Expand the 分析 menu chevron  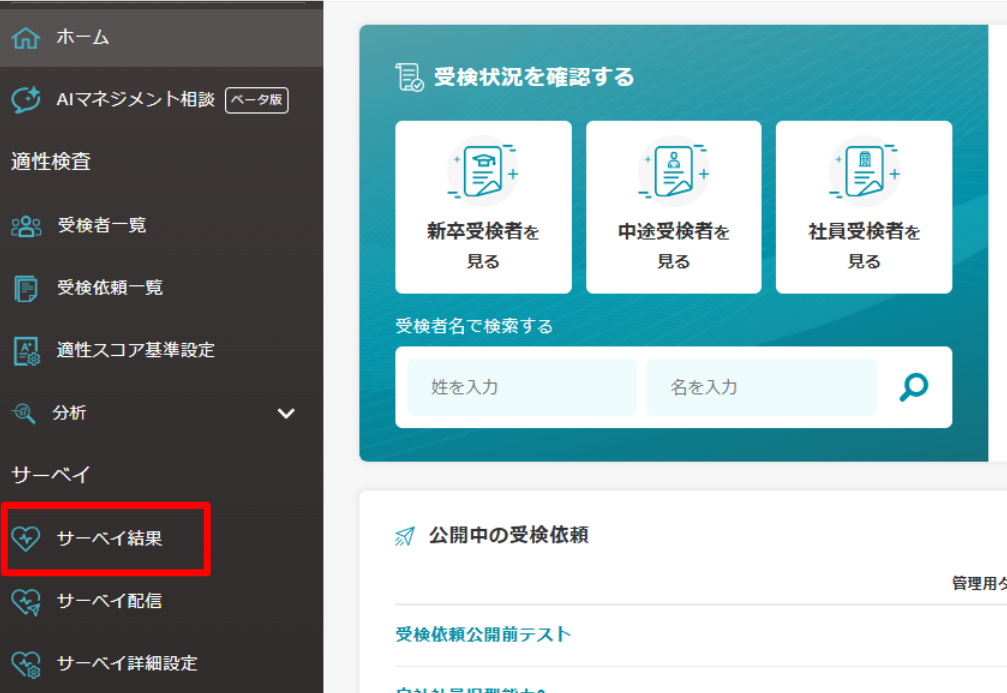tap(286, 413)
